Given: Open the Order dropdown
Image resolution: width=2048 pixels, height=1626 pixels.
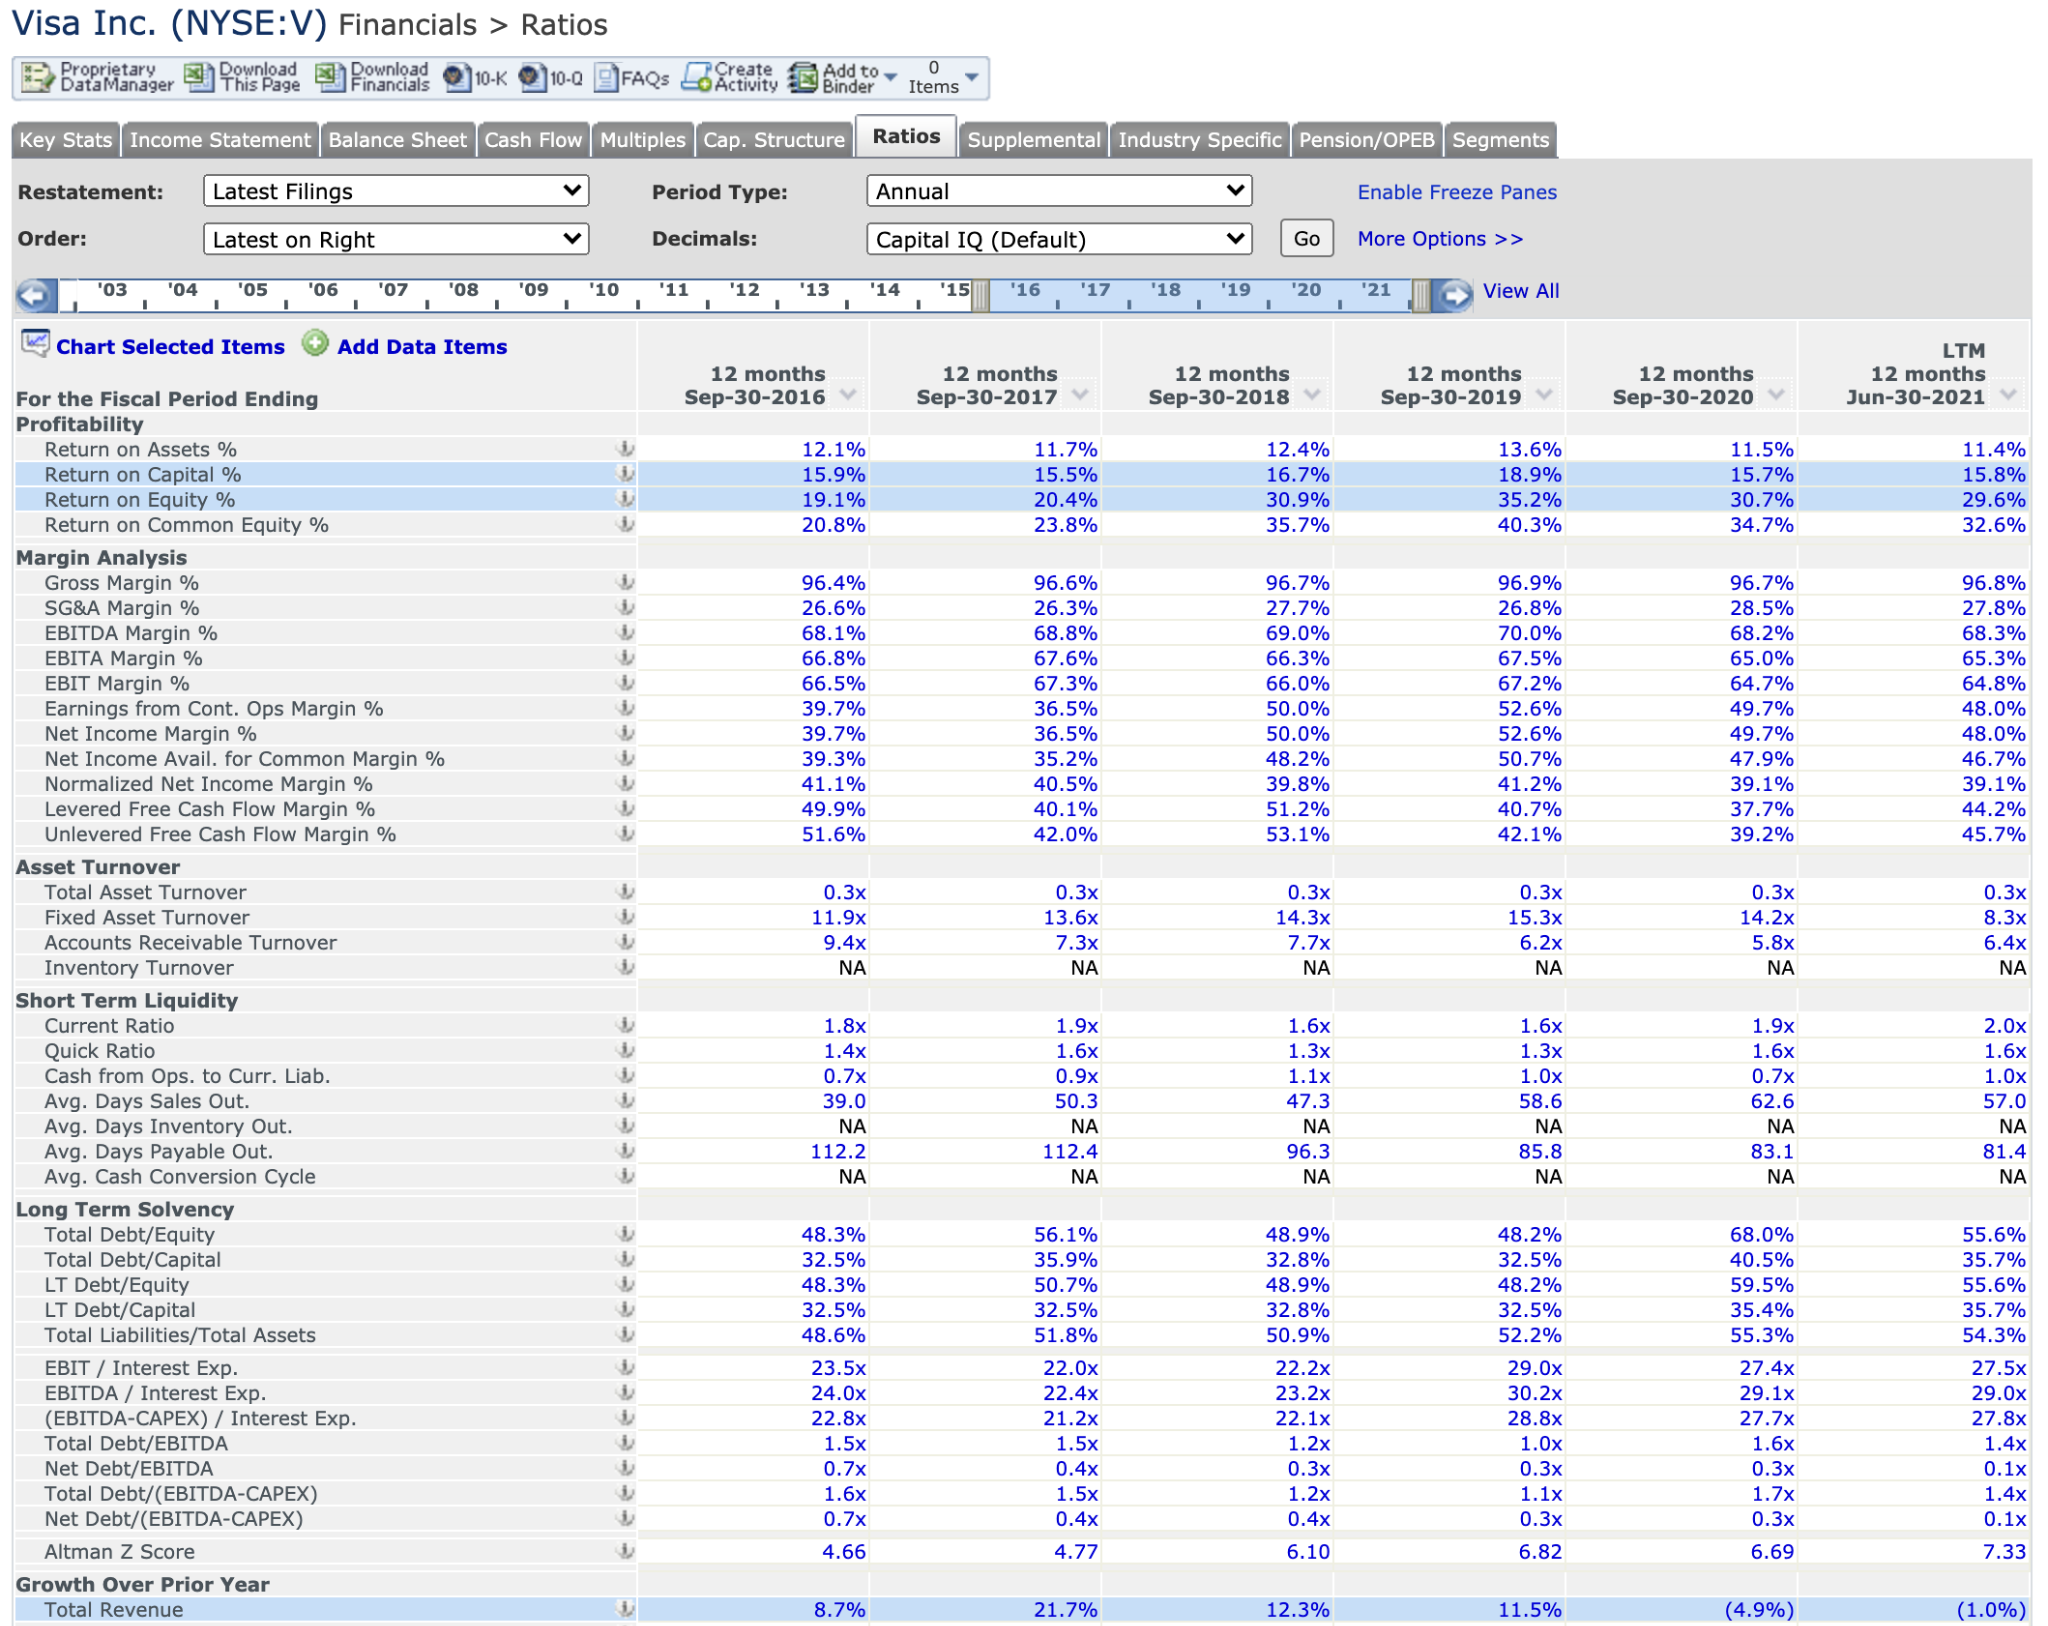Looking at the screenshot, I should (x=396, y=239).
